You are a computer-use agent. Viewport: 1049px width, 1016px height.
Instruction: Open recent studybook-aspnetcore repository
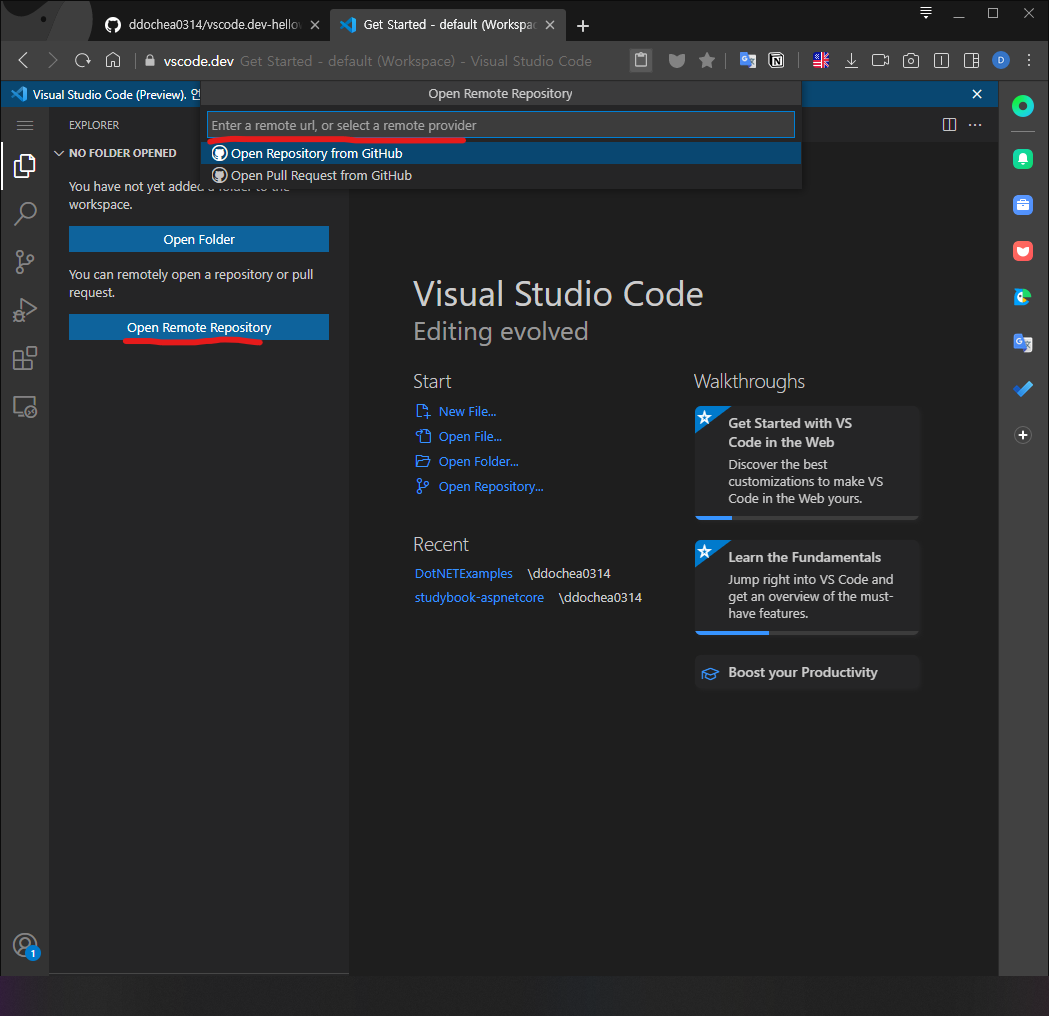(479, 598)
